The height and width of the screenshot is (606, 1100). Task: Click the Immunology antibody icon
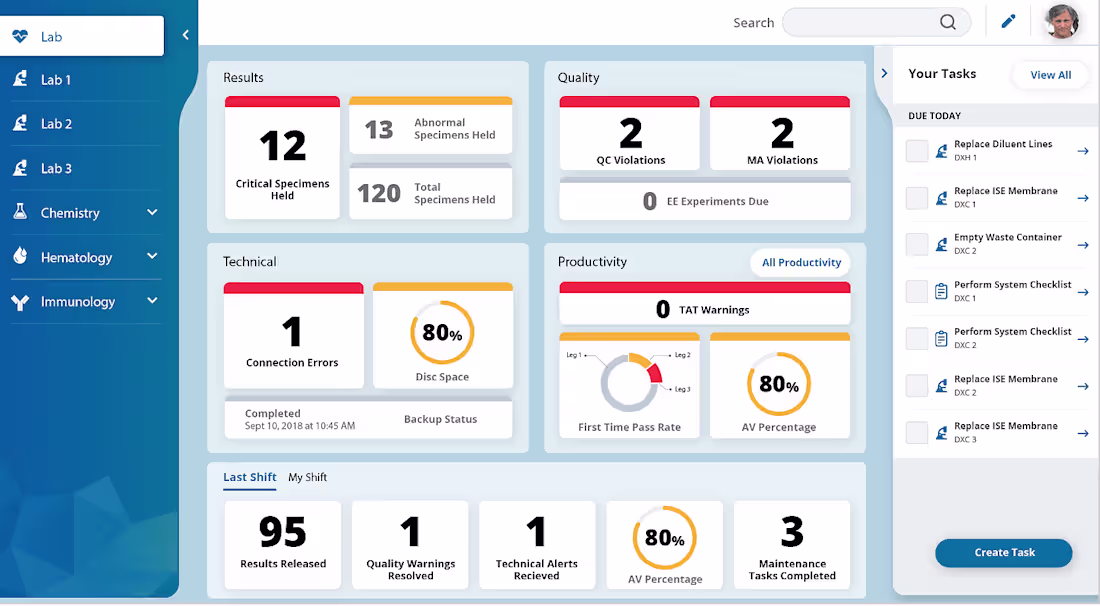point(22,301)
